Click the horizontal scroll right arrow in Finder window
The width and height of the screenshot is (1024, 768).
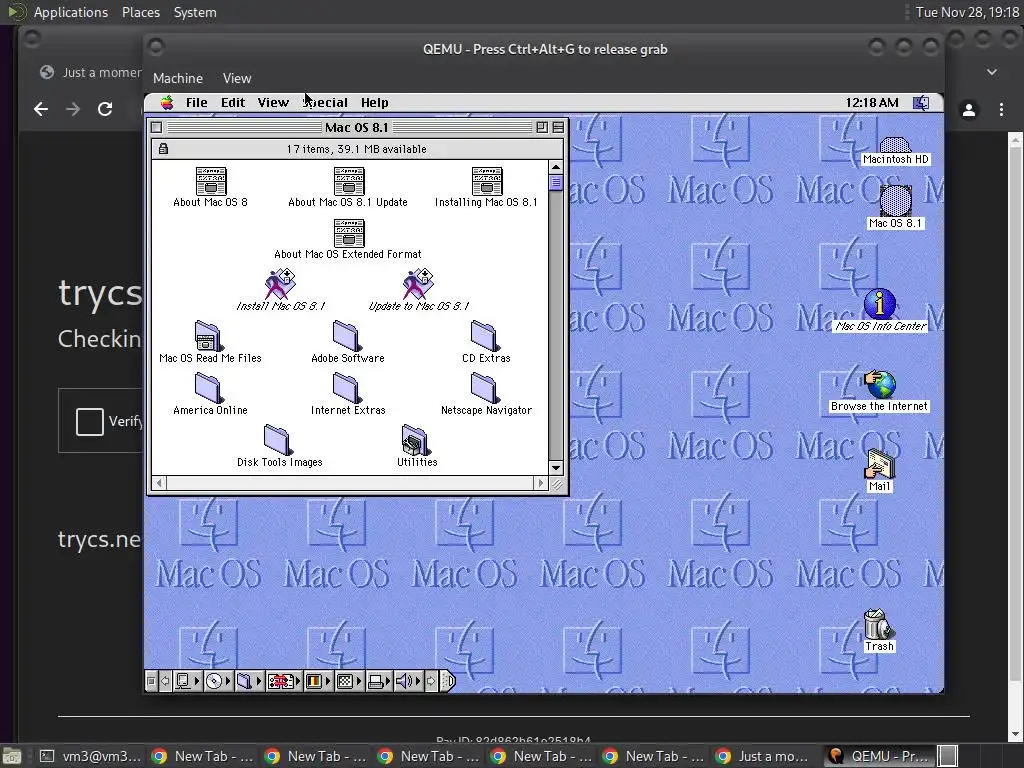(x=540, y=483)
